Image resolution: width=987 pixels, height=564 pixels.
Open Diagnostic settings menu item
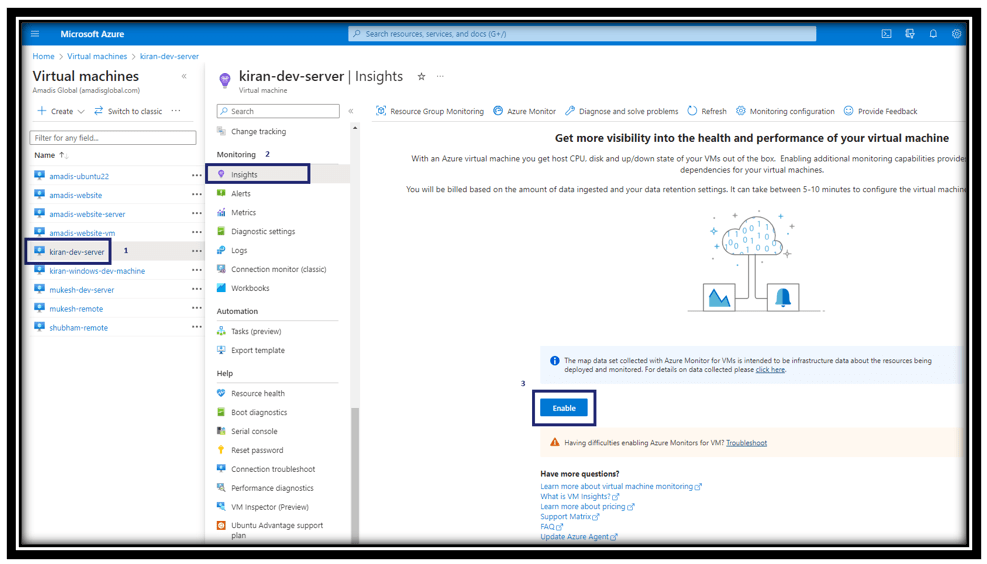[262, 231]
